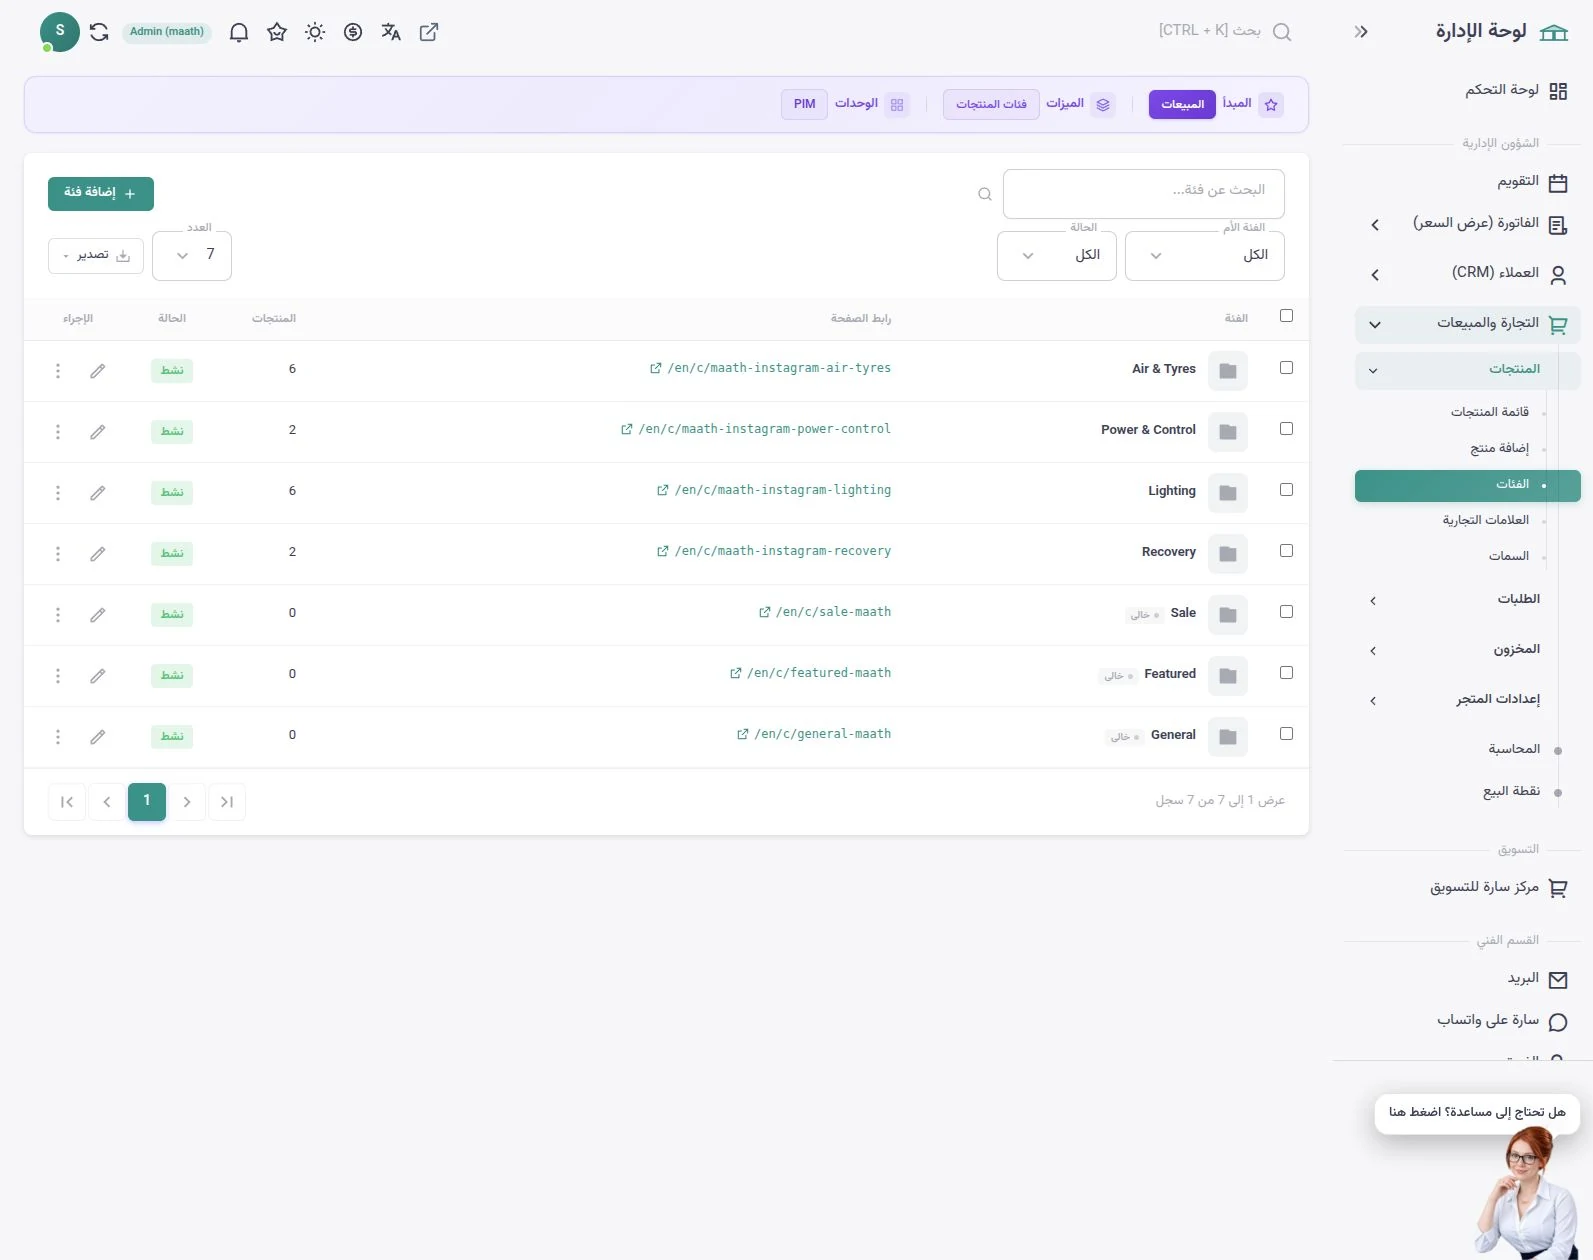The image size is (1593, 1260).
Task: Check the Power & Control row checkbox
Action: point(1286,429)
